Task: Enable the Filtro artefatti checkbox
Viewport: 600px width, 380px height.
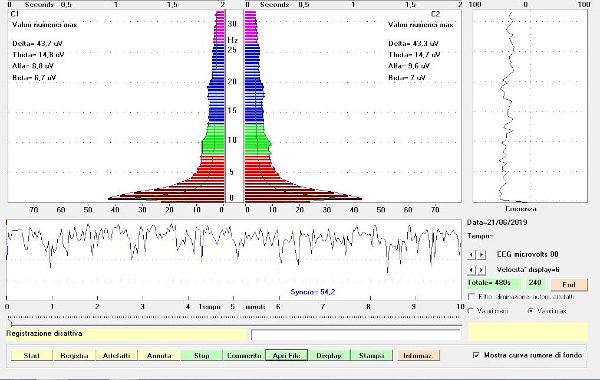Action: (471, 297)
